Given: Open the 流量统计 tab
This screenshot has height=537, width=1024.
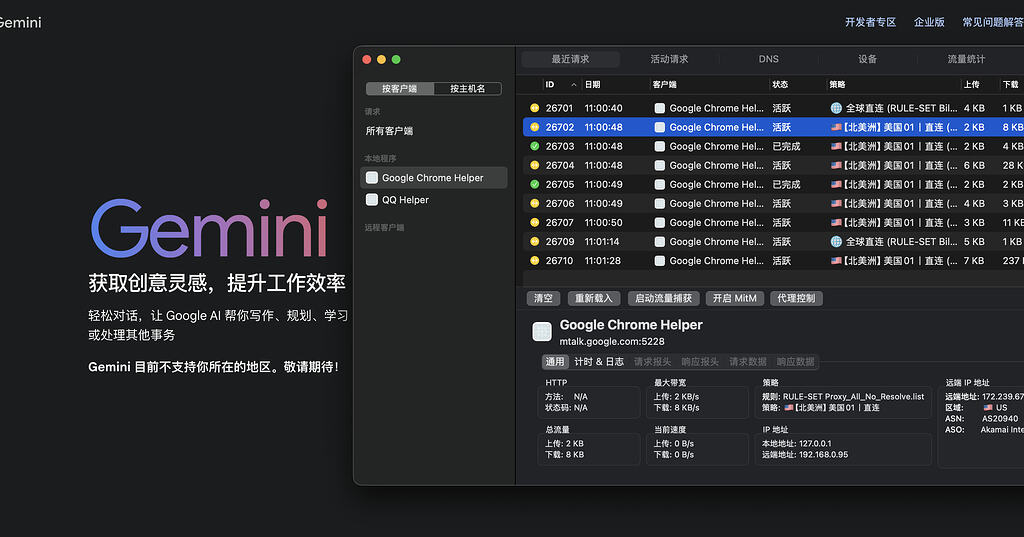Looking at the screenshot, I should coord(967,59).
